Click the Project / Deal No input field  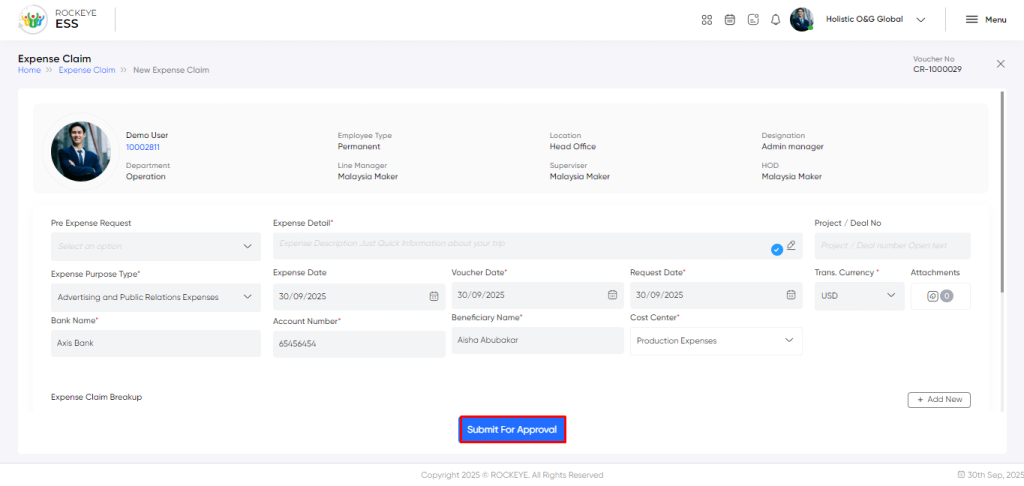(x=892, y=246)
